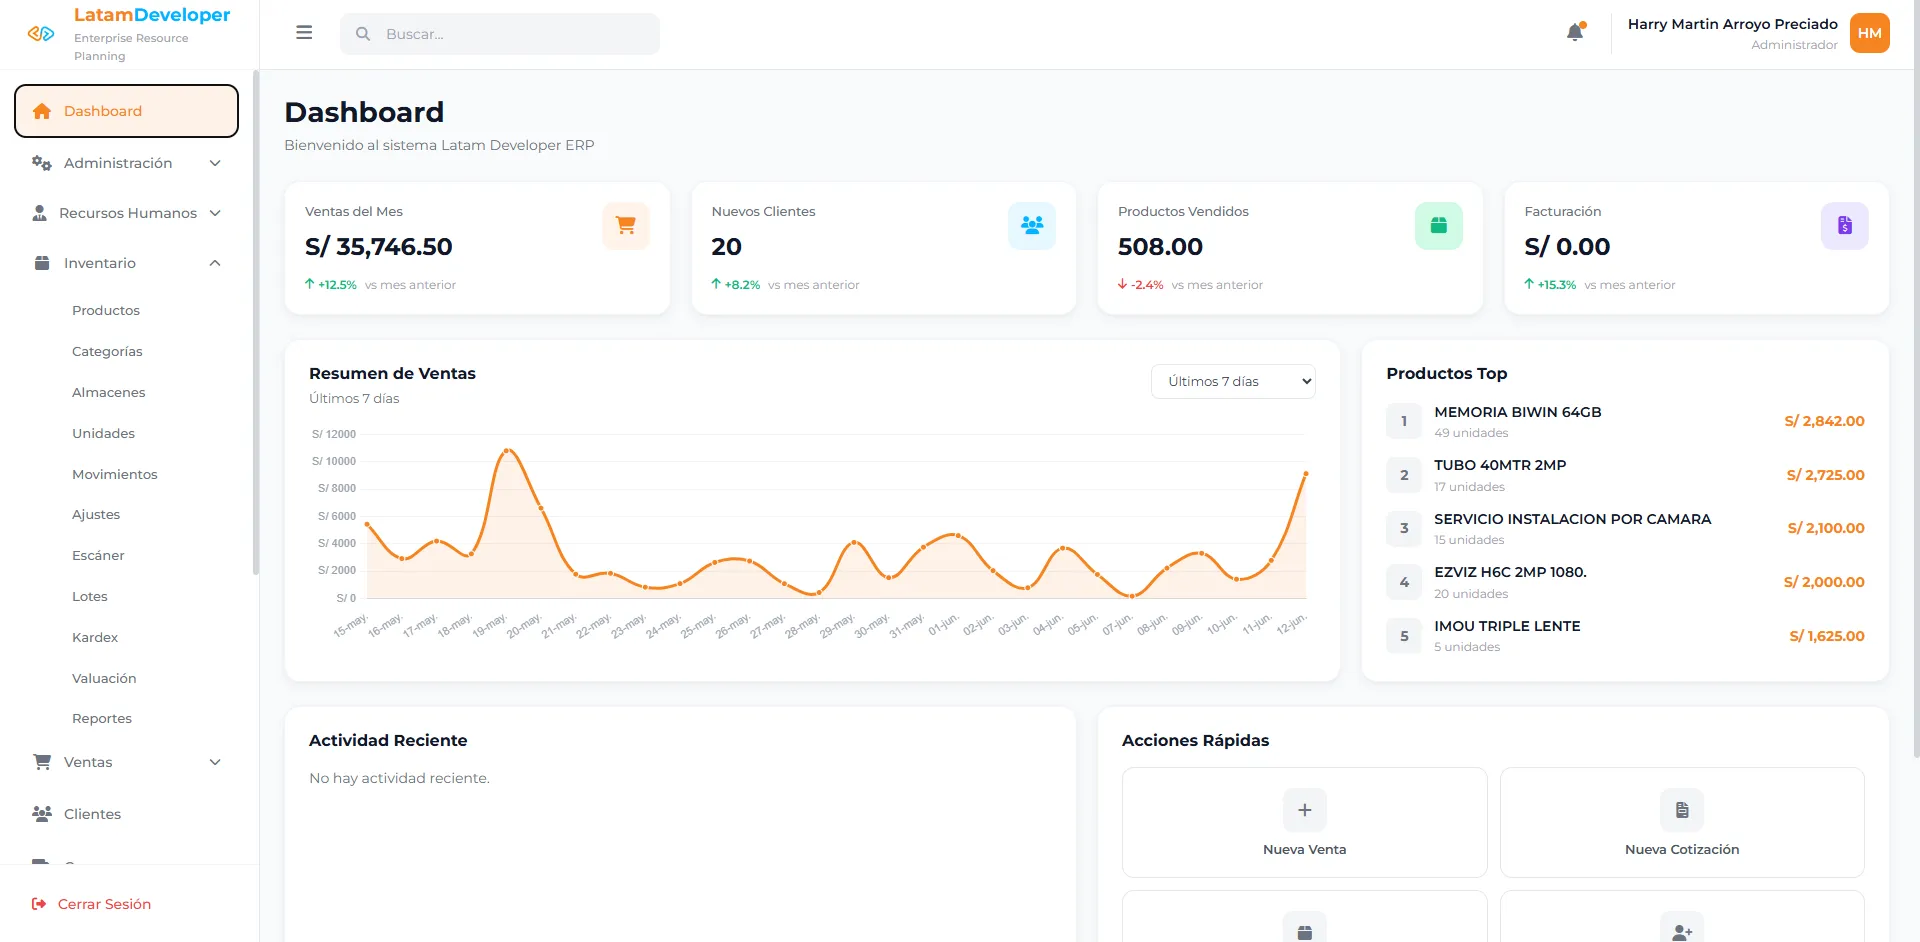
Task: Click the 19-may peak point on chart
Action: pos(507,451)
